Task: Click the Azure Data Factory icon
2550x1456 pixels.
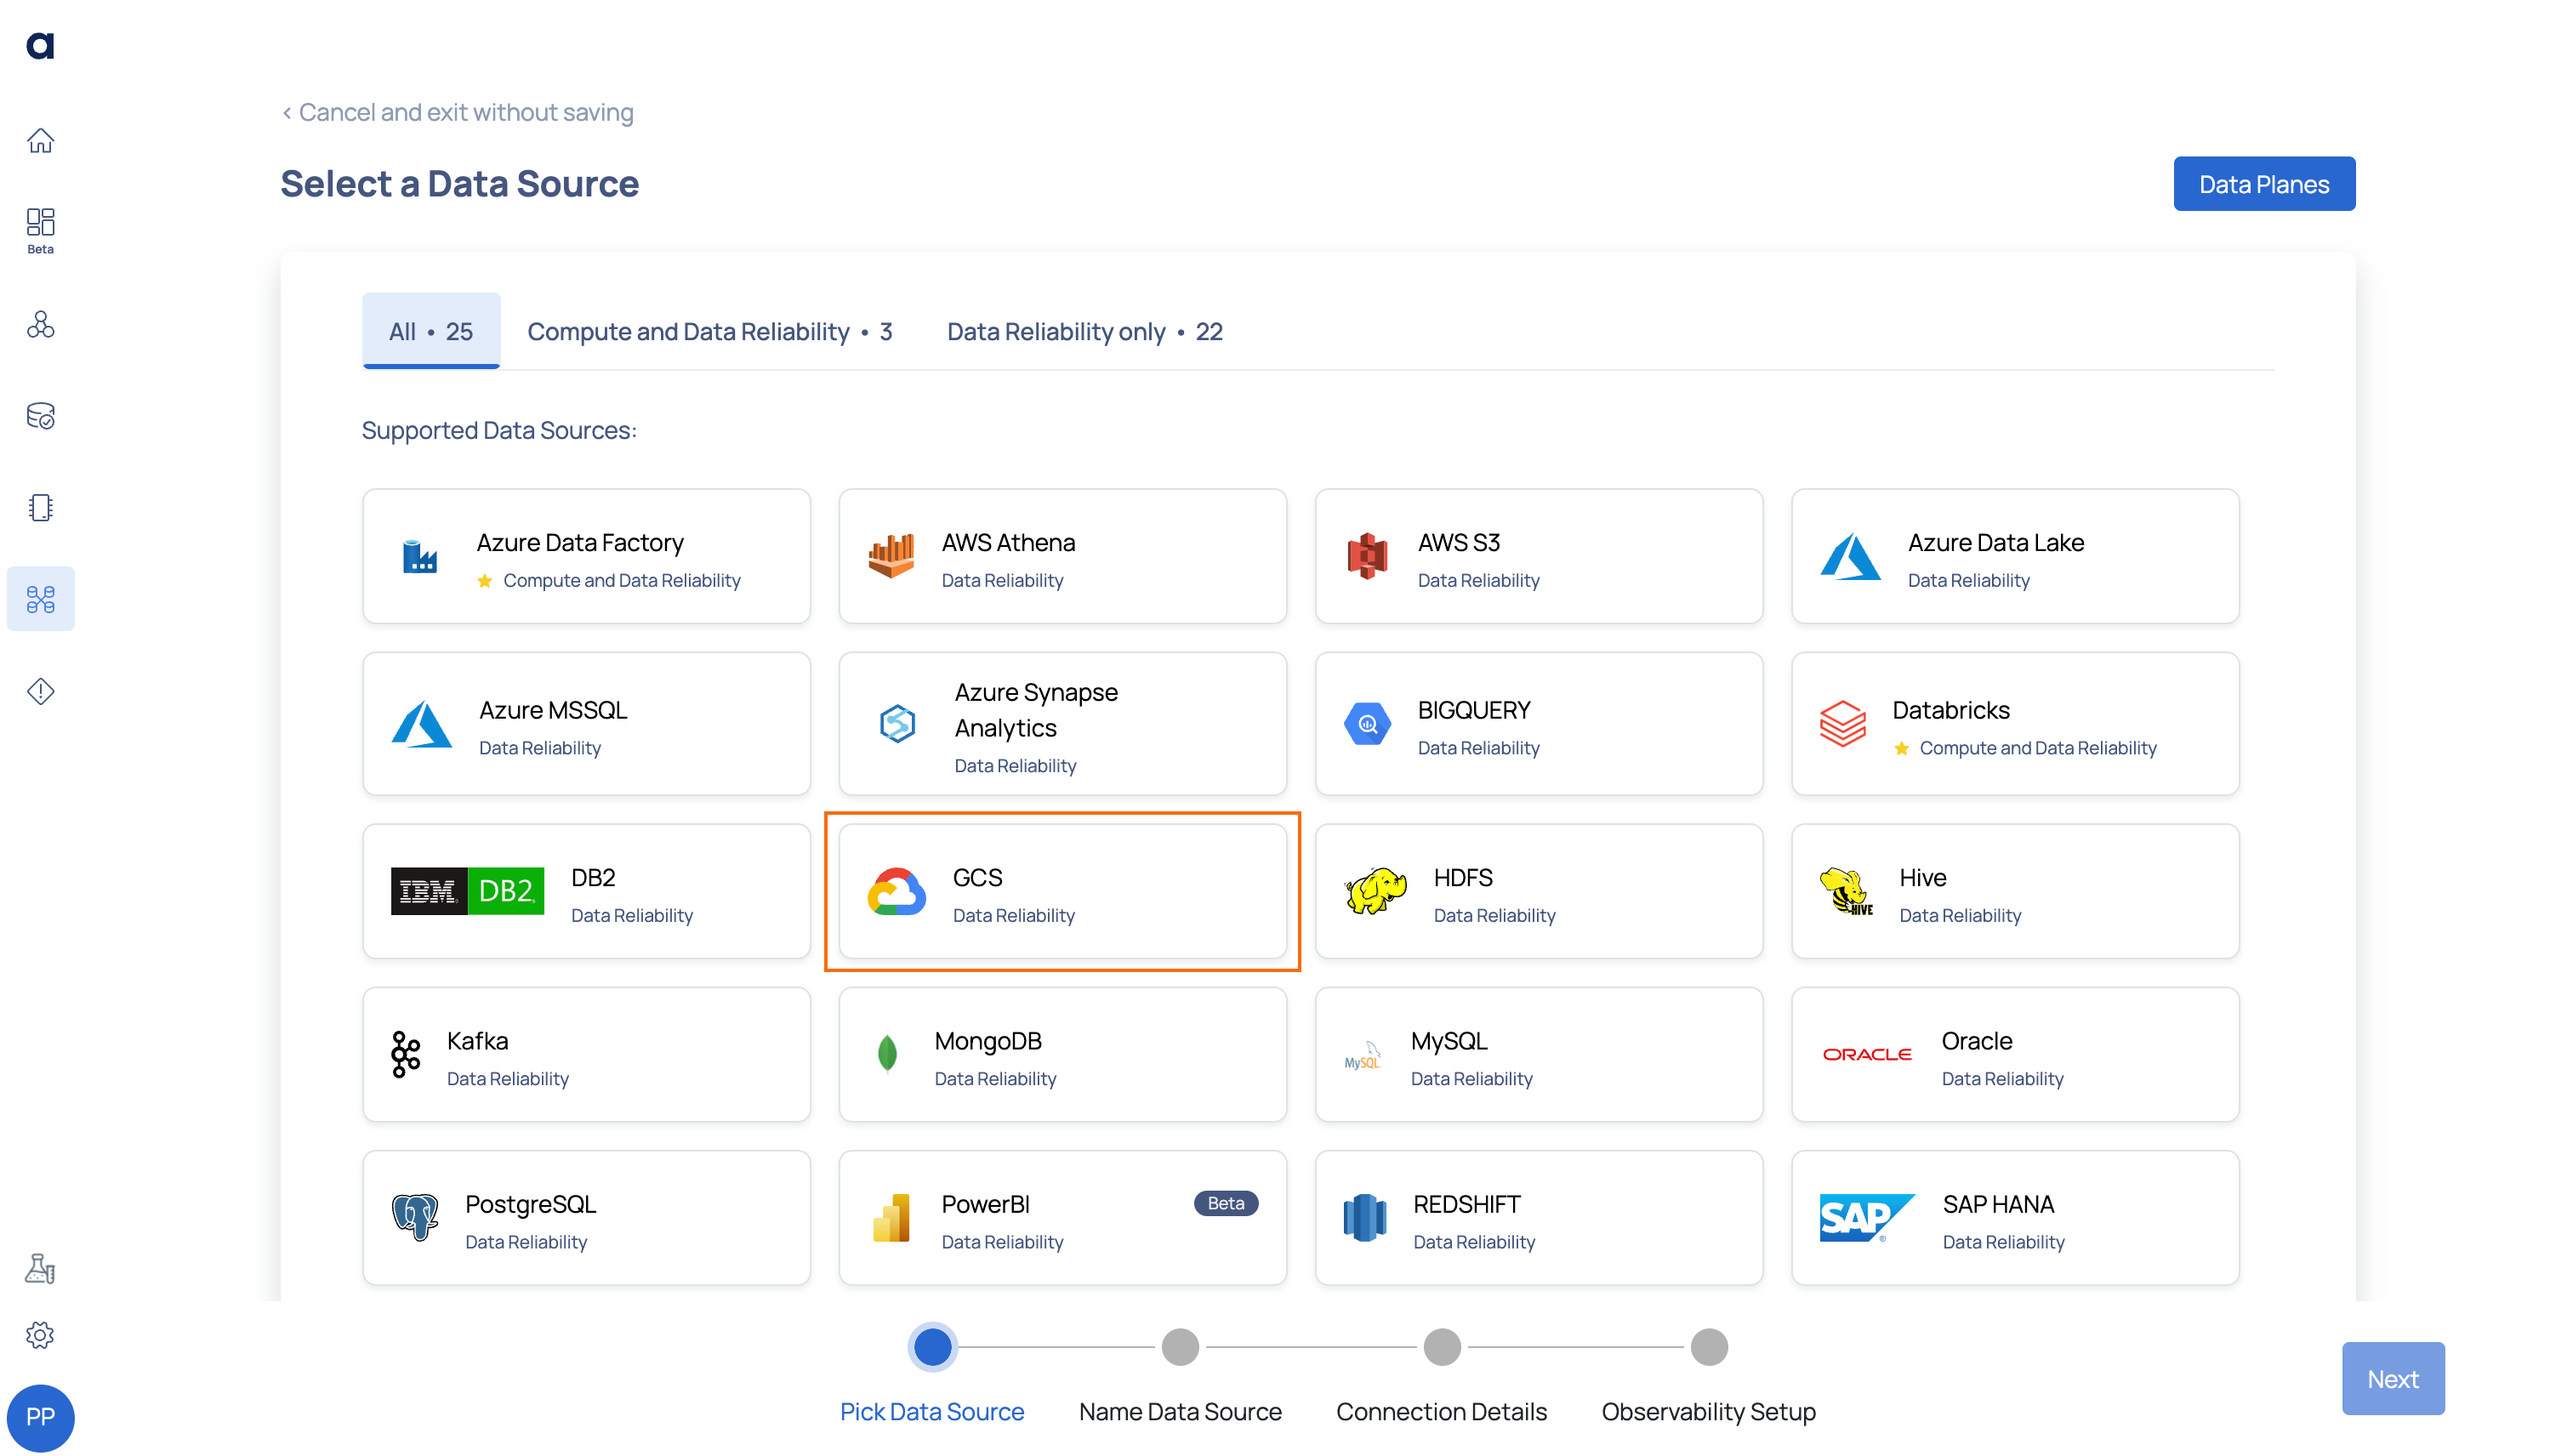Action: tap(420, 556)
